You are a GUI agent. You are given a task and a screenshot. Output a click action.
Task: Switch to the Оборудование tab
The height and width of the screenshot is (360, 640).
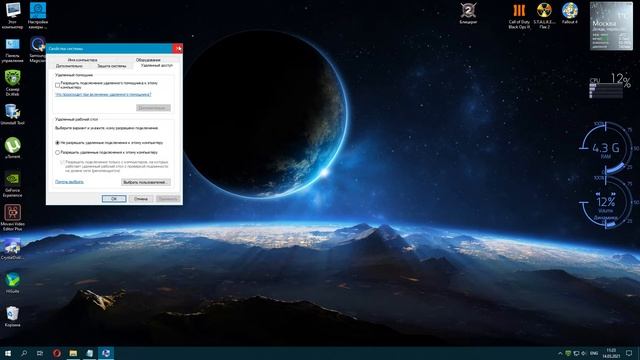(148, 60)
